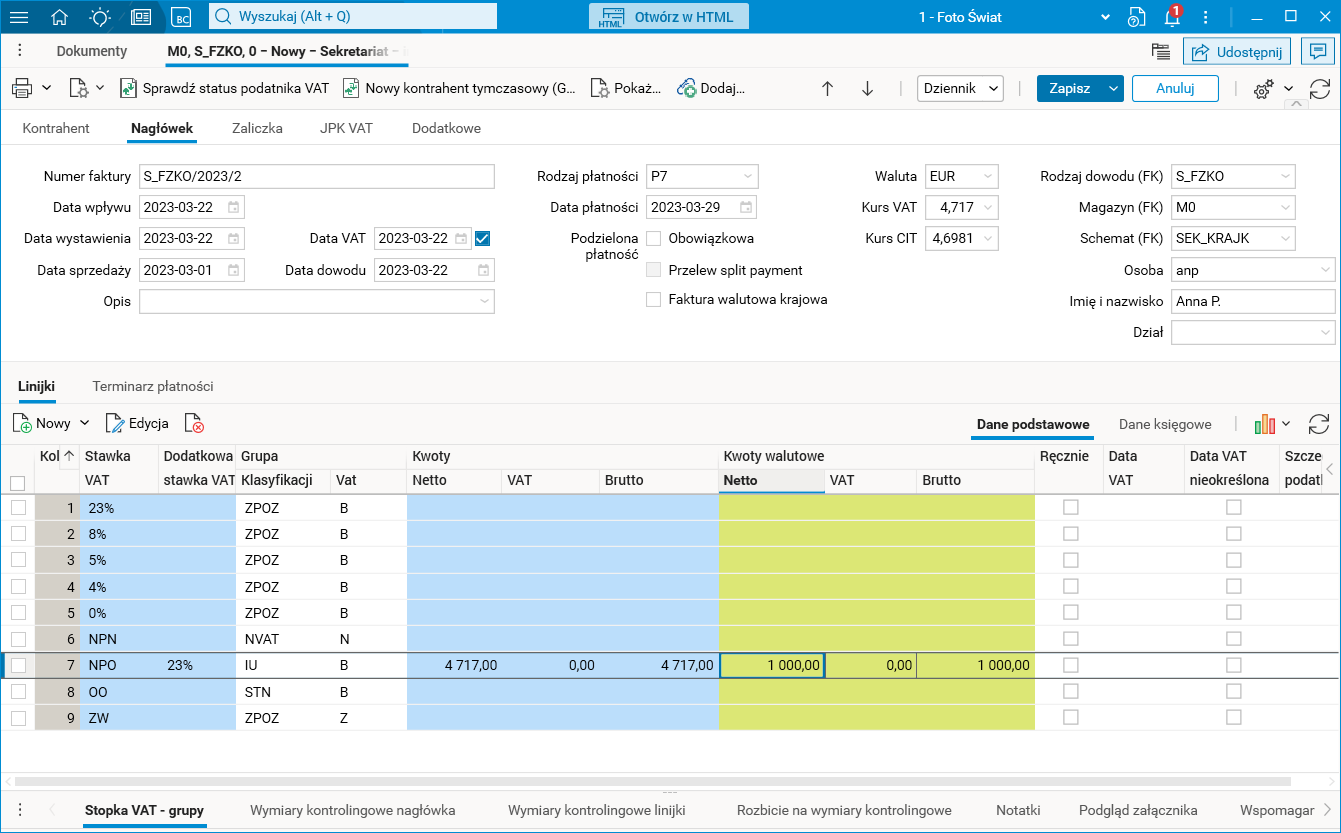Click delete line icon next to Edycja

tap(194, 424)
